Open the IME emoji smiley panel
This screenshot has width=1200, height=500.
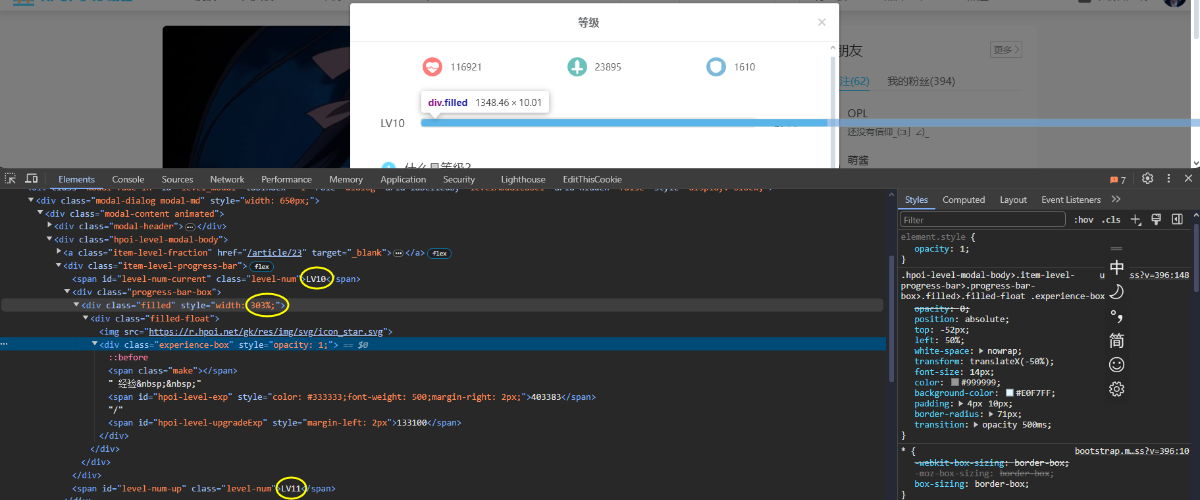1117,365
